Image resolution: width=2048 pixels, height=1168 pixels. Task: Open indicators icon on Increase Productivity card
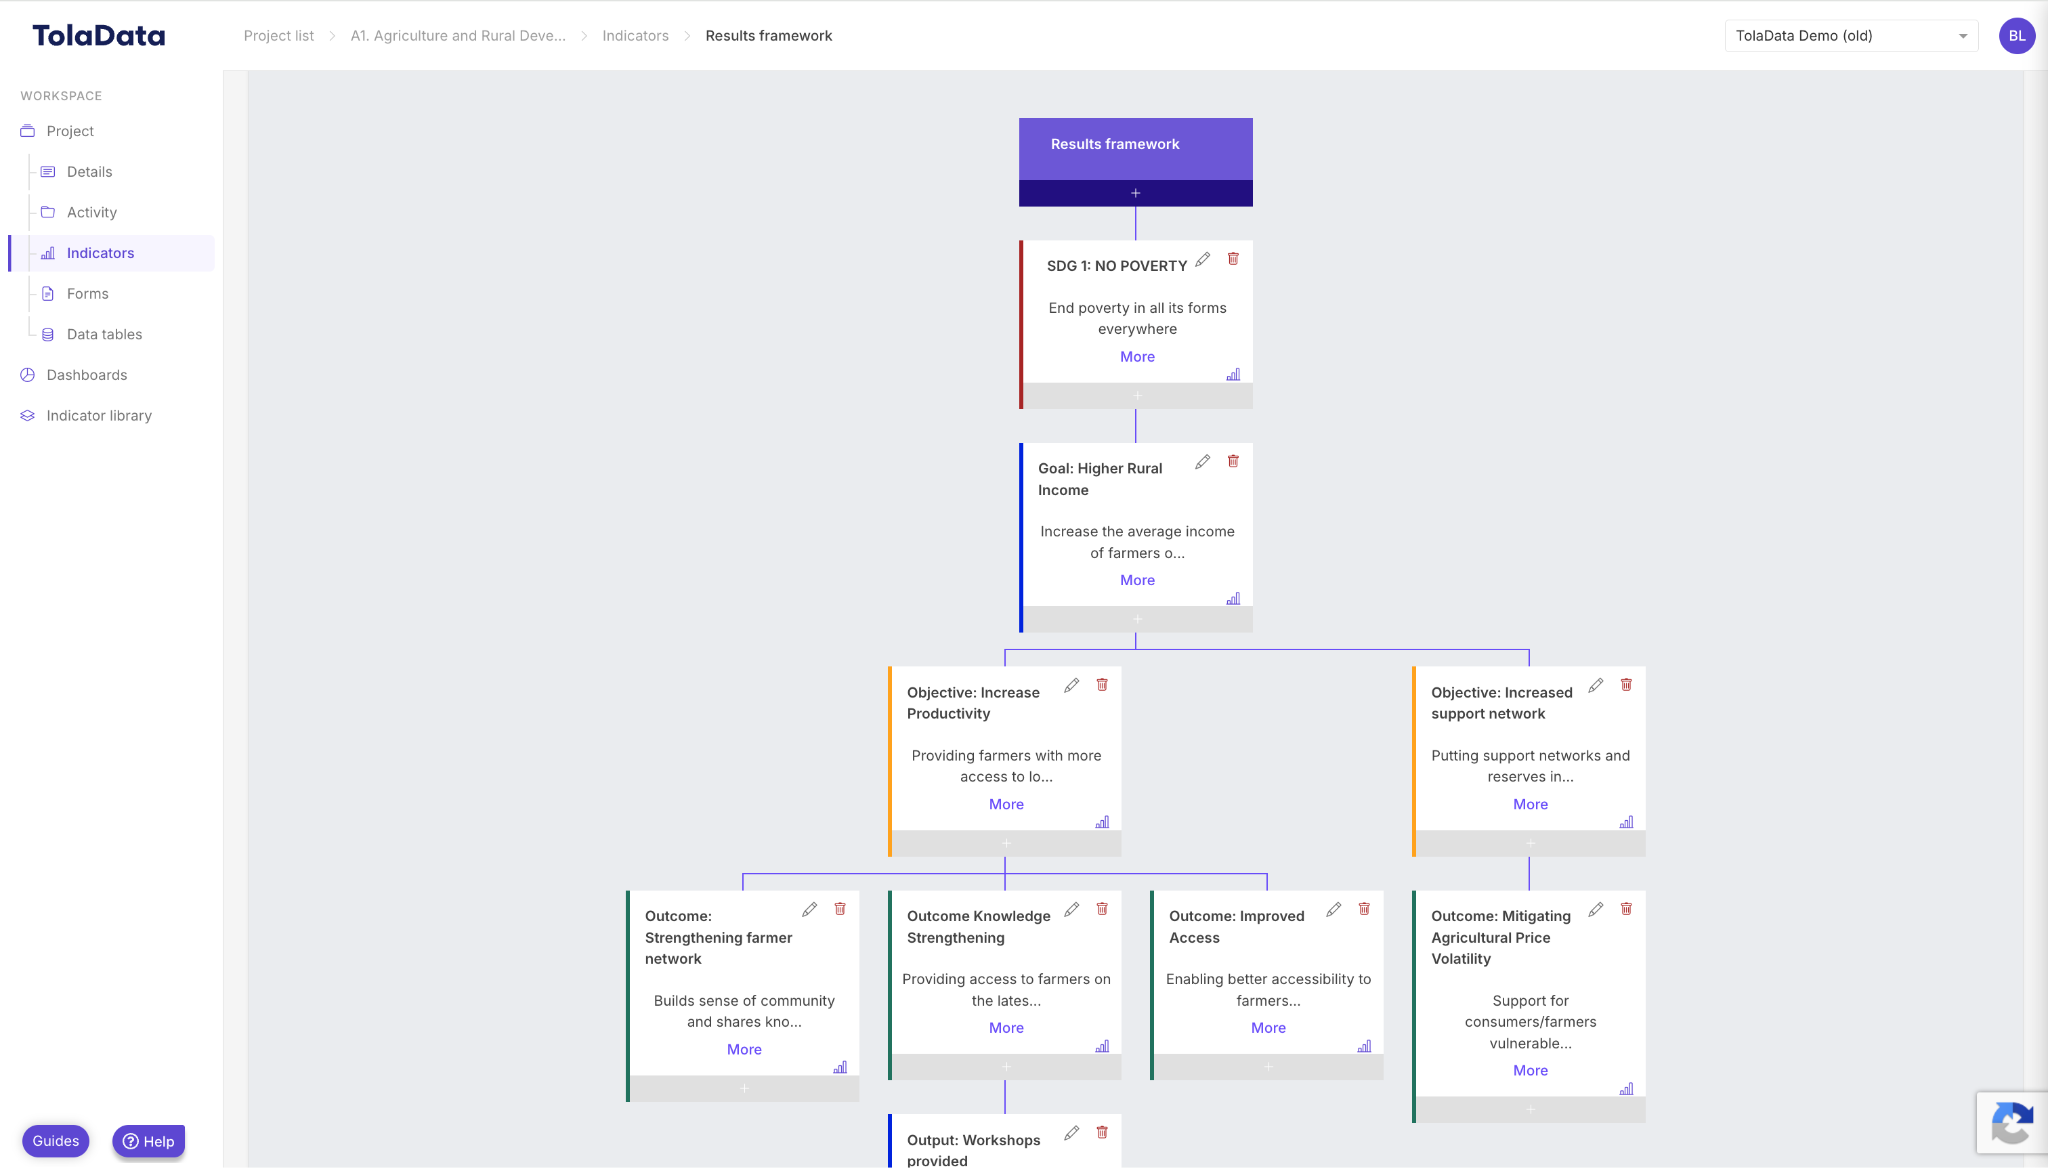1102,823
